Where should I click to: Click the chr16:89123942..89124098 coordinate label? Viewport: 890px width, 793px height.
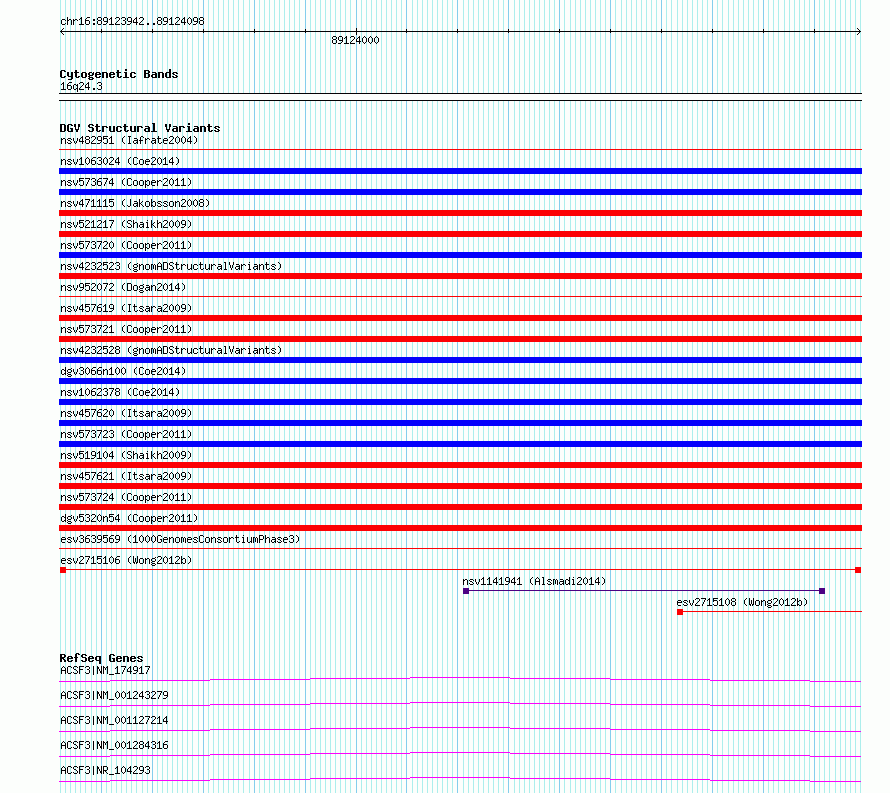(132, 21)
